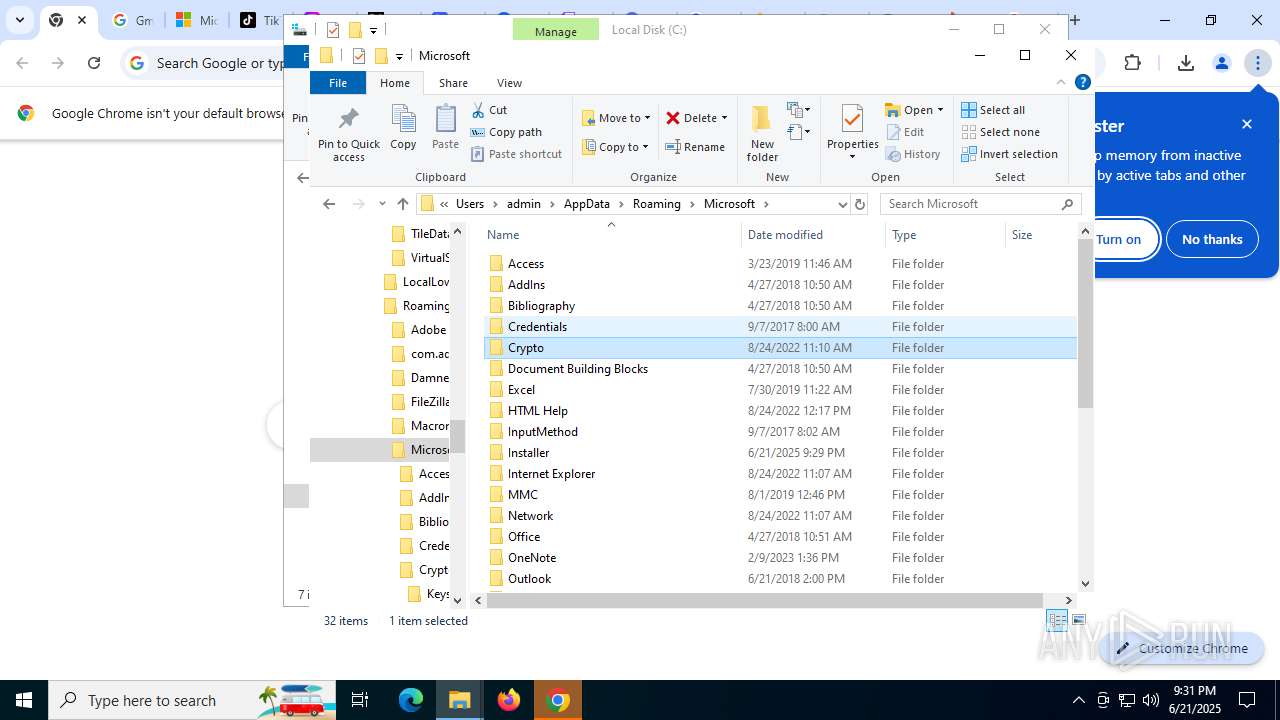This screenshot has width=1280, height=720.
Task: Open Chrome Downloads icon
Action: pos(1186,63)
